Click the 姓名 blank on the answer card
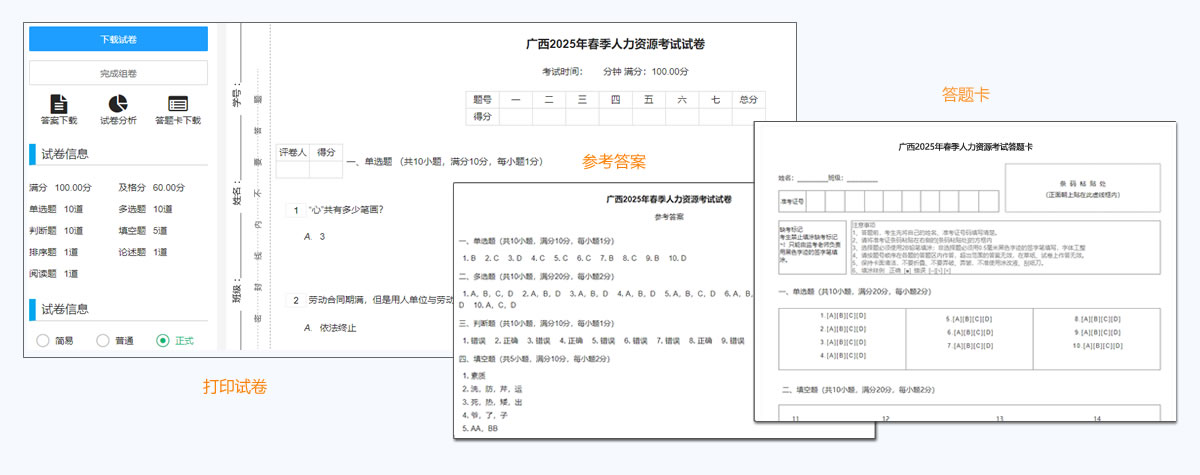The height and width of the screenshot is (475, 1200). tap(808, 178)
